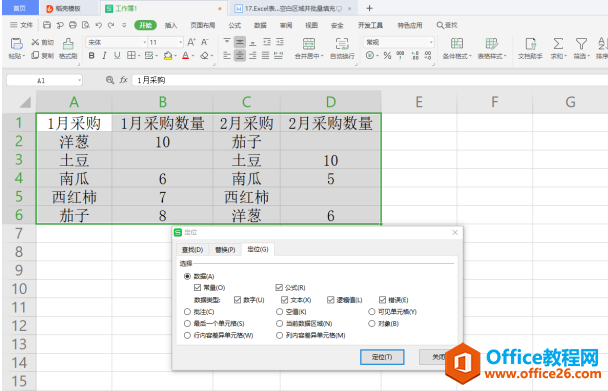608x391 pixels.
Task: Toggle the 逻辑值(L) checkbox
Action: [x=331, y=299]
